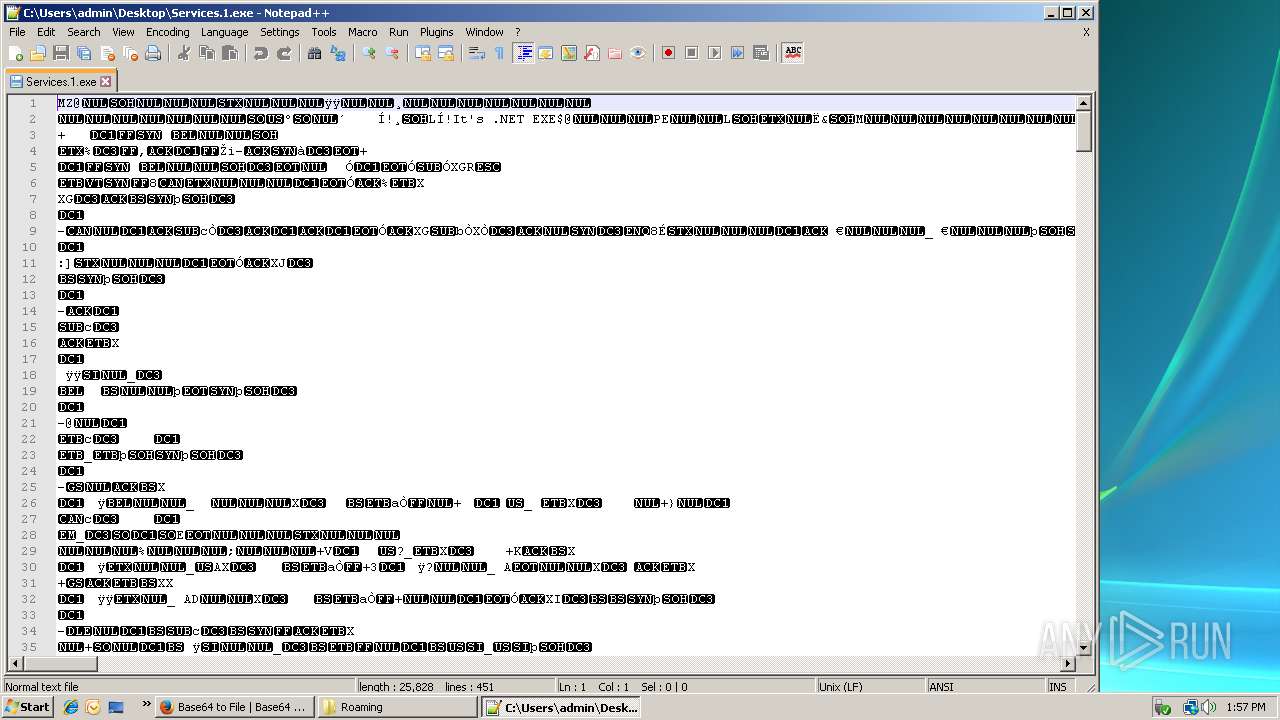The height and width of the screenshot is (720, 1280).
Task: Open Folder as Workspace toolbar icon
Action: point(615,53)
